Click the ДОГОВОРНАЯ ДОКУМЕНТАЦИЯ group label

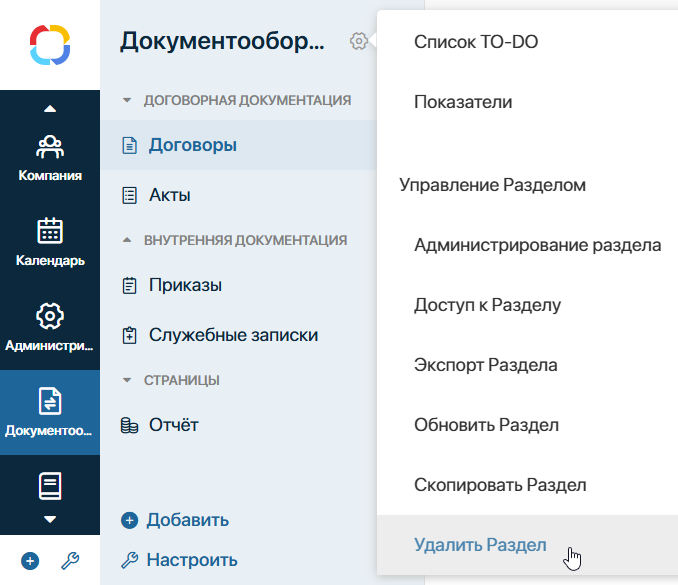point(247,100)
